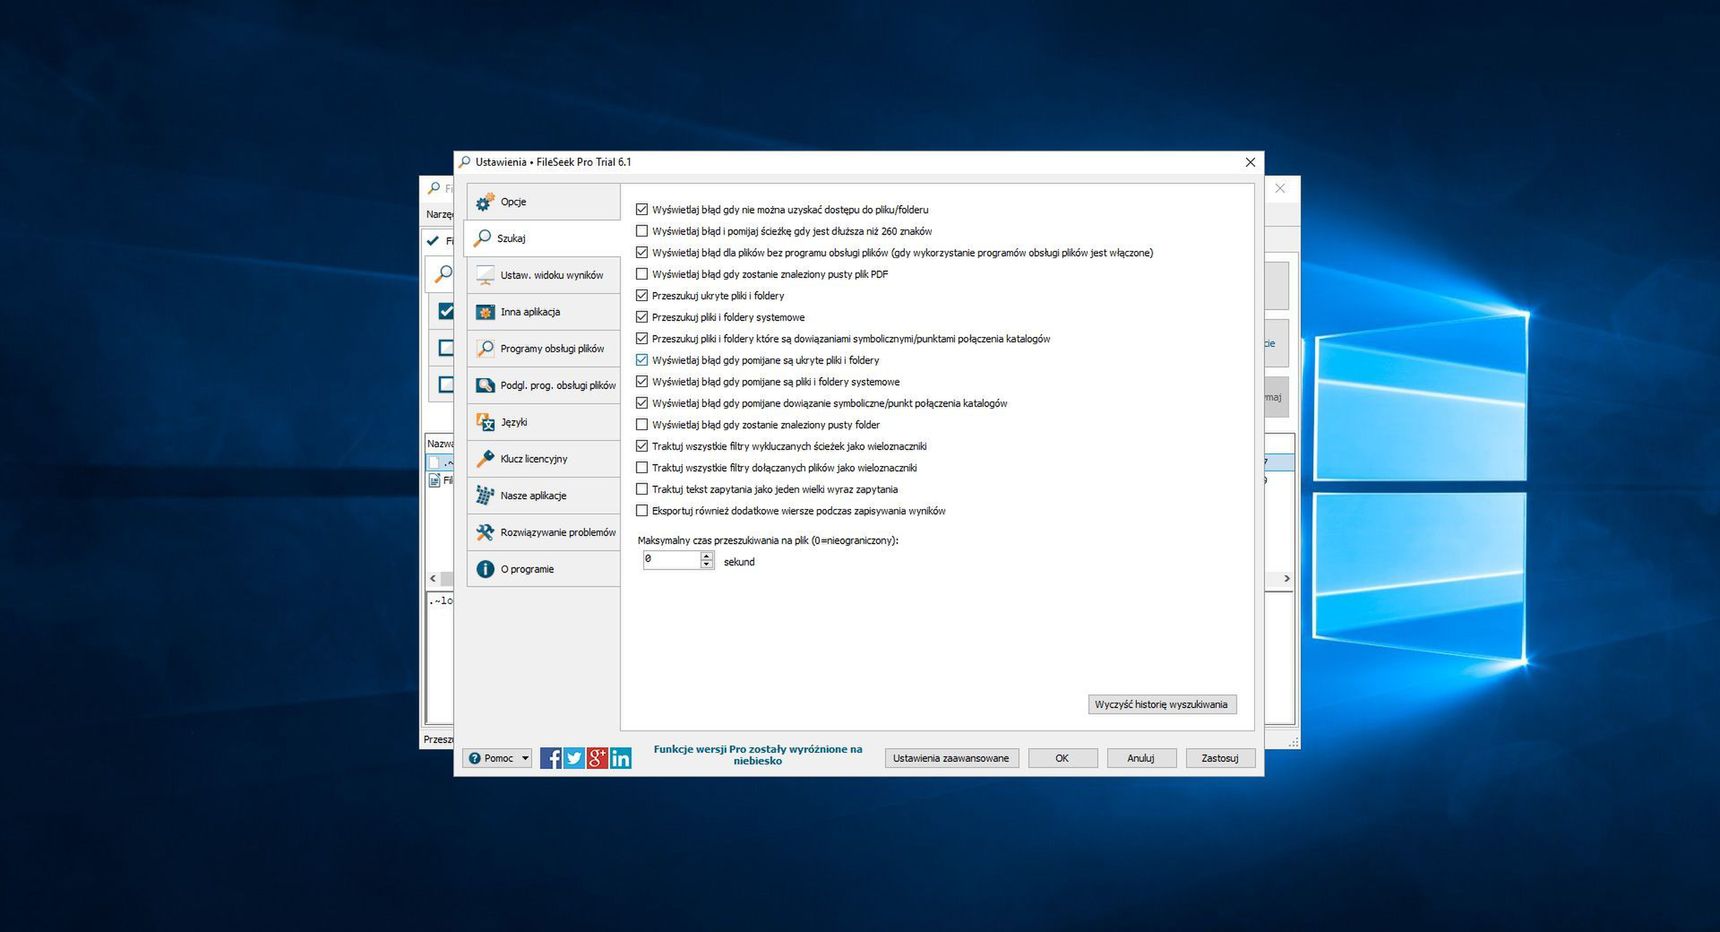Open the Twitter bird icon

coord(574,758)
